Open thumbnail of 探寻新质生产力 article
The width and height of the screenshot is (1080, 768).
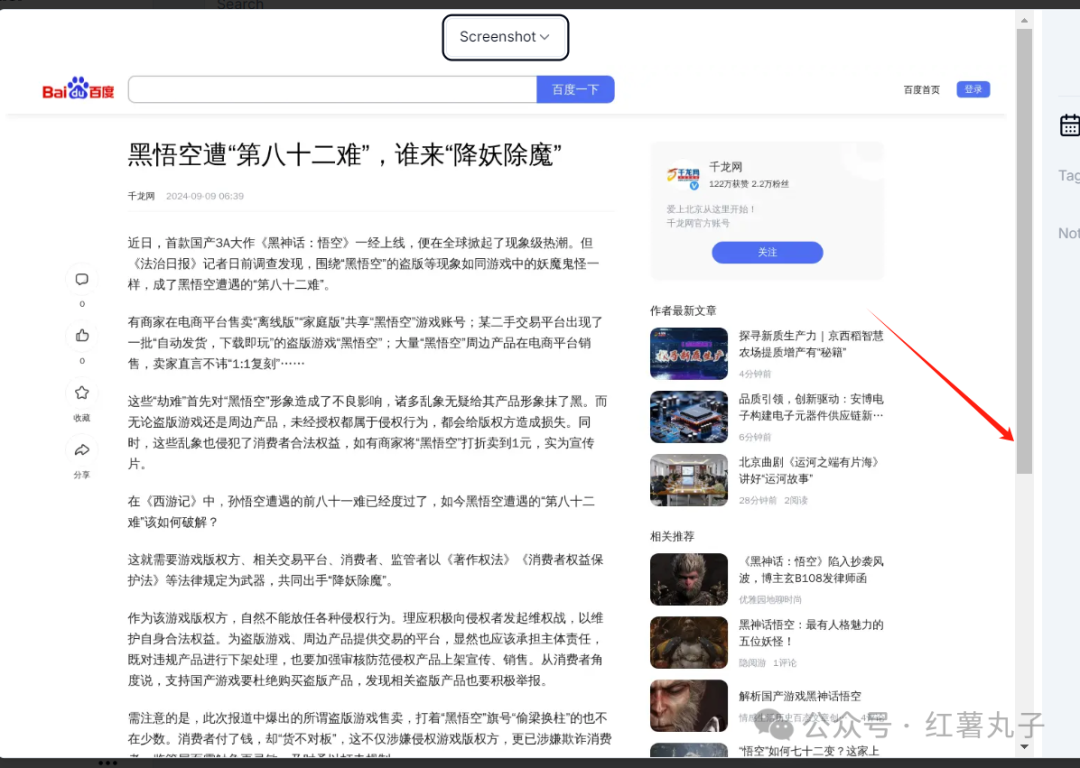coord(689,353)
